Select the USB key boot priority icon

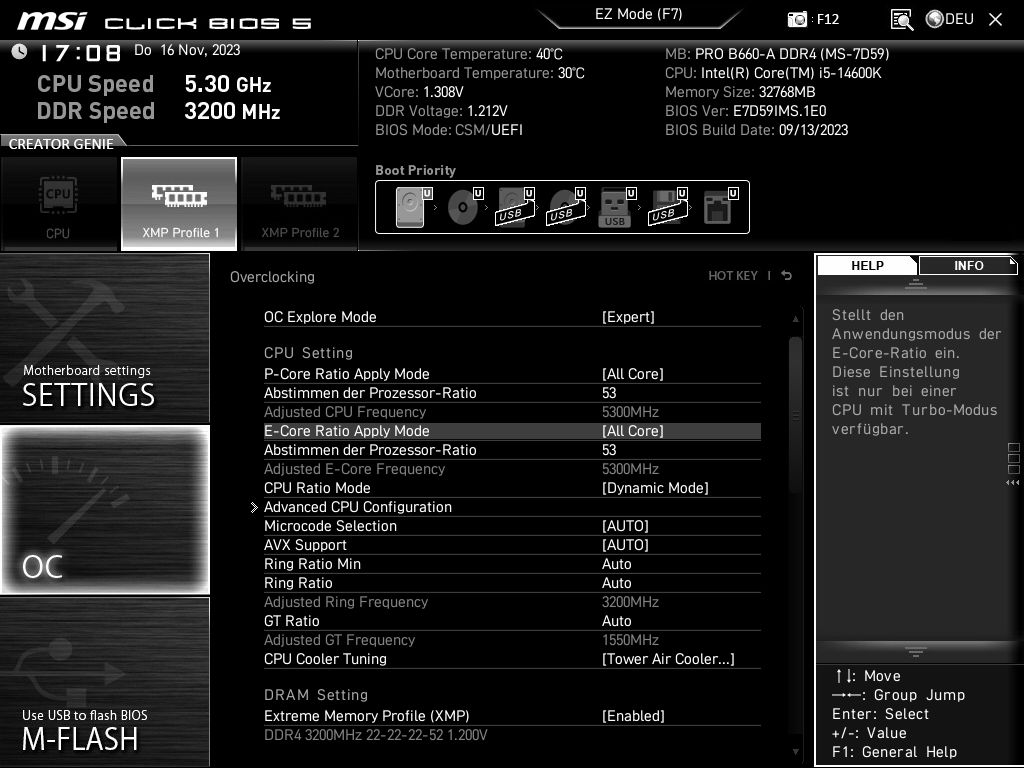click(x=616, y=207)
